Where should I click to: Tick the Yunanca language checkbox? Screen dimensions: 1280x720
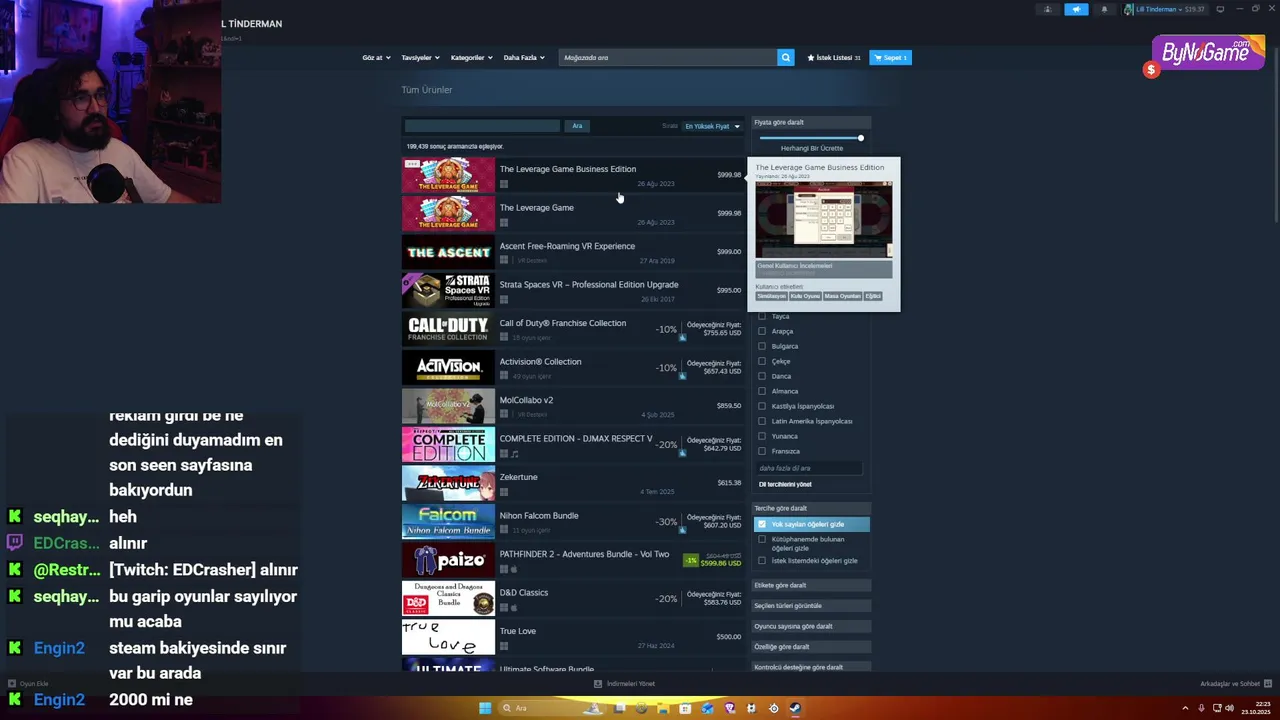(x=762, y=436)
